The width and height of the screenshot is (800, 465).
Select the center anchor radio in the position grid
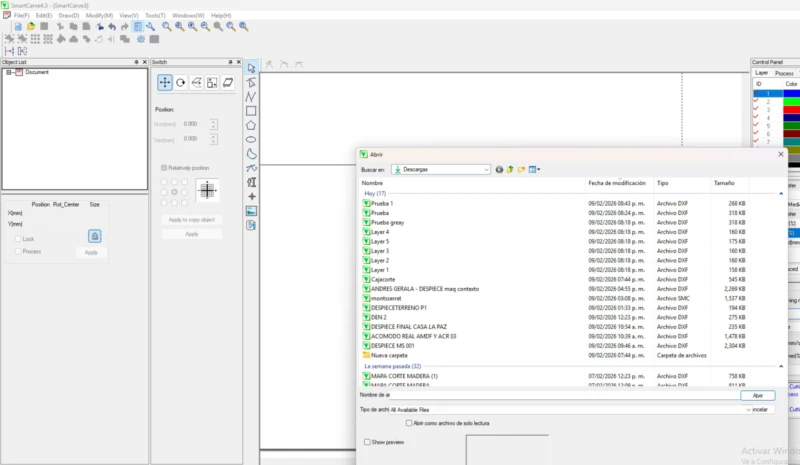tap(174, 192)
